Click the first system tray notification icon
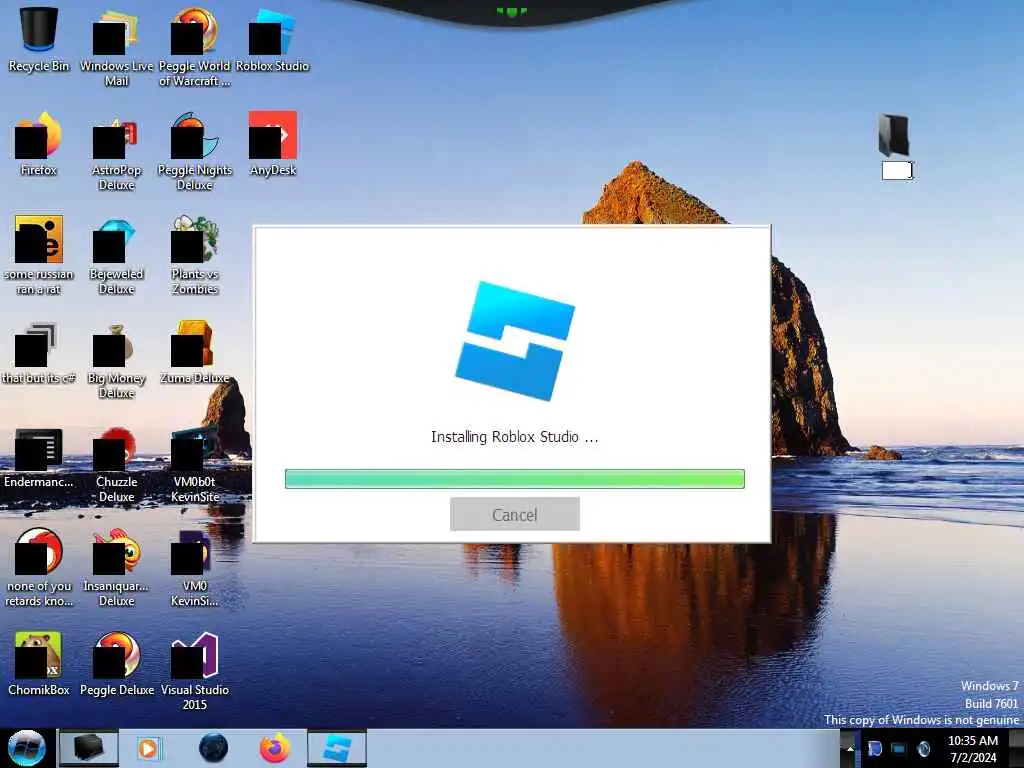The width and height of the screenshot is (1024, 768). click(874, 748)
